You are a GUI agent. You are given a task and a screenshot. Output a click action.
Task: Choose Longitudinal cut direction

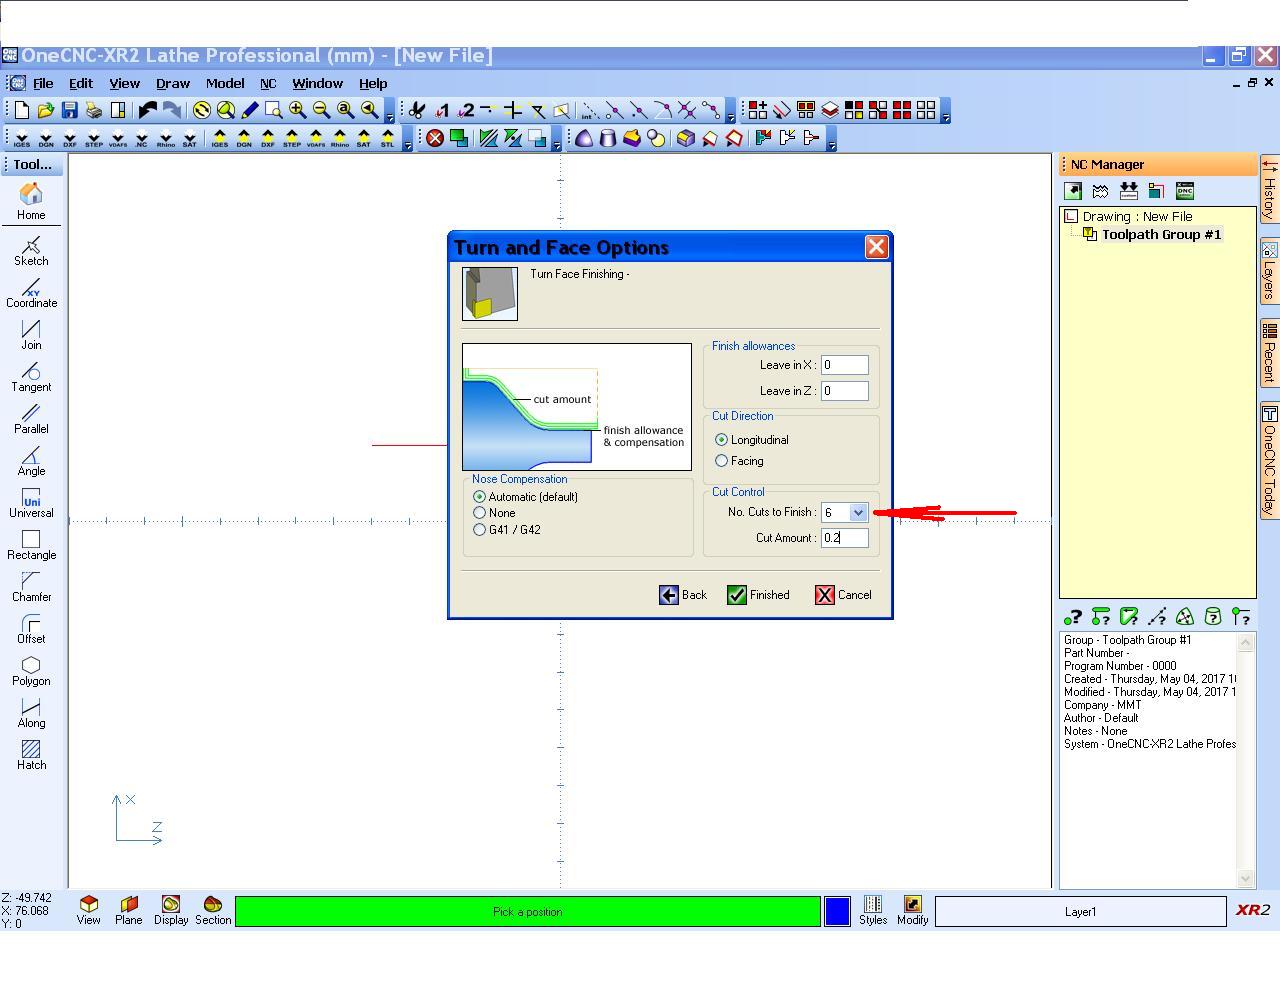(x=722, y=440)
